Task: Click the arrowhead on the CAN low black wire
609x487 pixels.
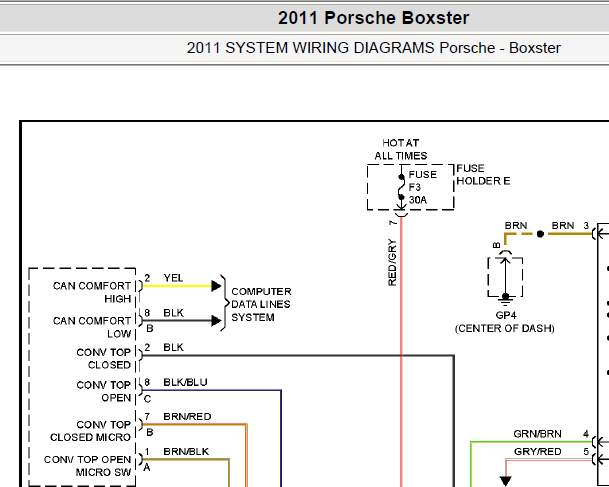Action: click(x=216, y=321)
